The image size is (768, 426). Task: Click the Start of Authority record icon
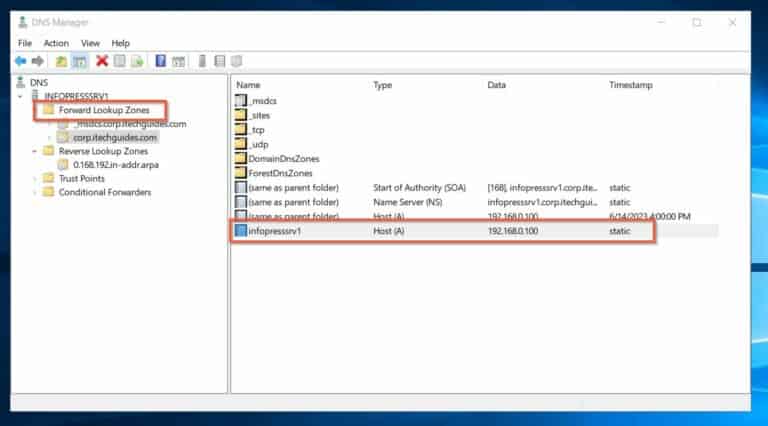pos(240,187)
